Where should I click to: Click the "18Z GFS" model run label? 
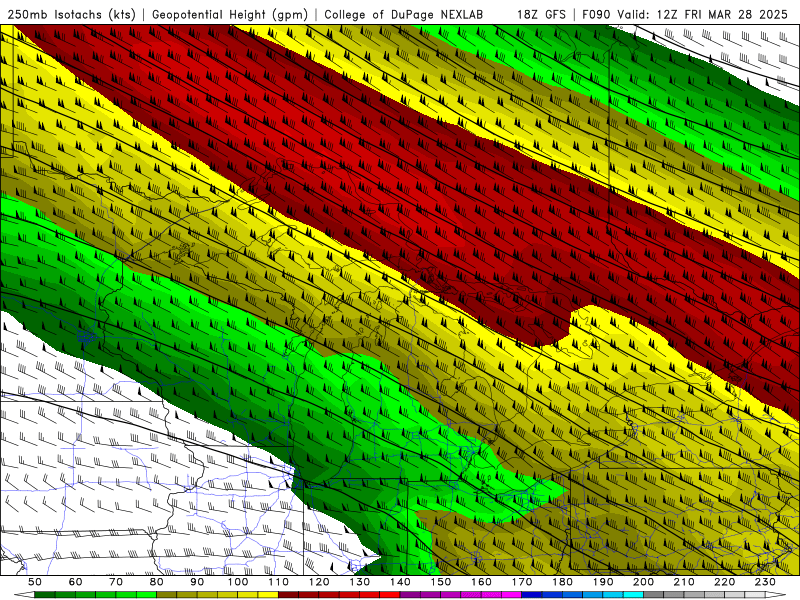[x=541, y=14]
